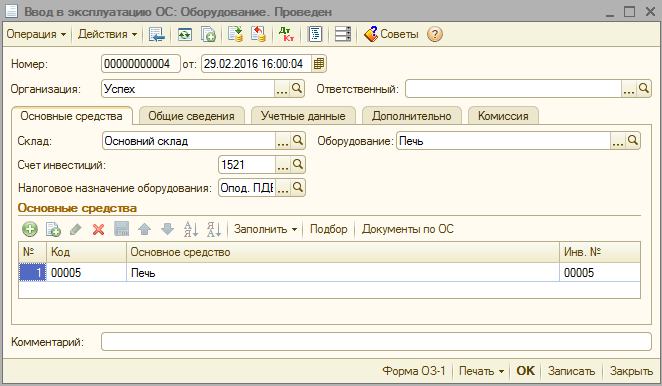The height and width of the screenshot is (386, 662).
Task: Move the row up with arrow icon
Action: [144, 229]
